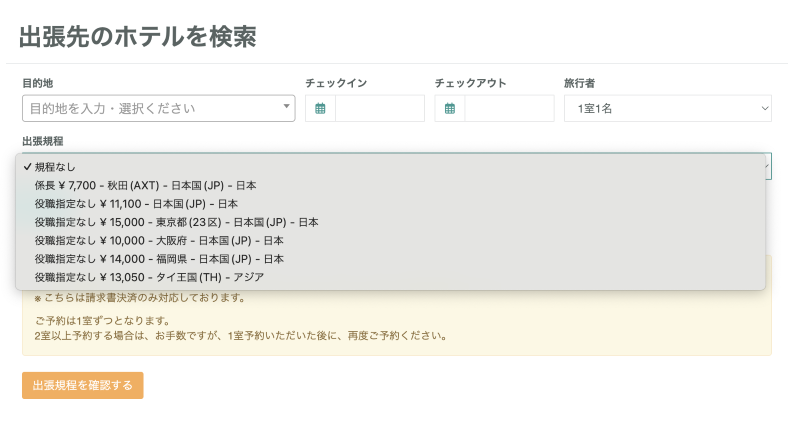Screen dimensions: 800x421
Task: Click the 出張規程を確認する button
Action: (83, 385)
